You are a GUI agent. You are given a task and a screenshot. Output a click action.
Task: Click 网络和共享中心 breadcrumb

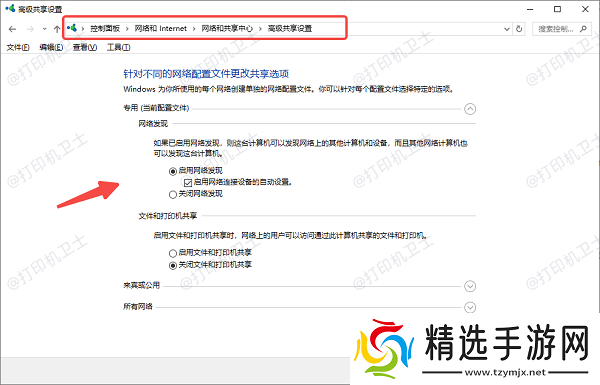[x=227, y=29]
